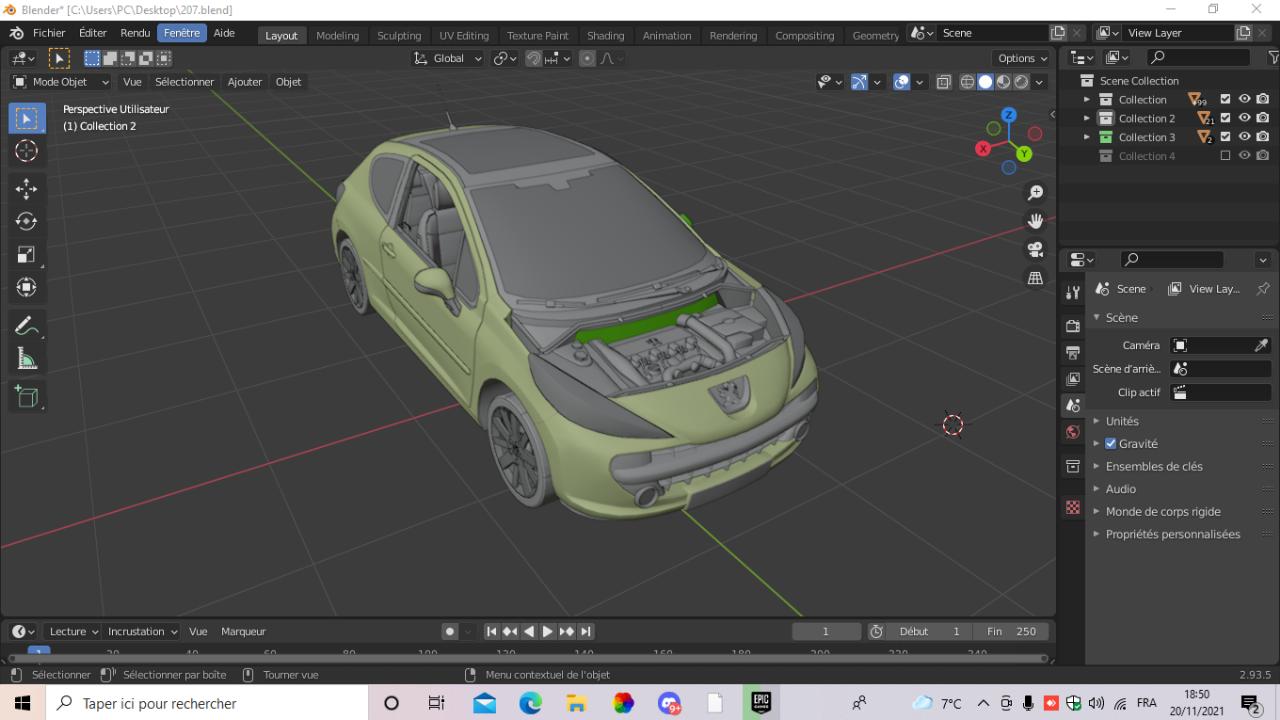The width and height of the screenshot is (1280, 720).
Task: Open Global transform orientation dropdown
Action: point(449,58)
